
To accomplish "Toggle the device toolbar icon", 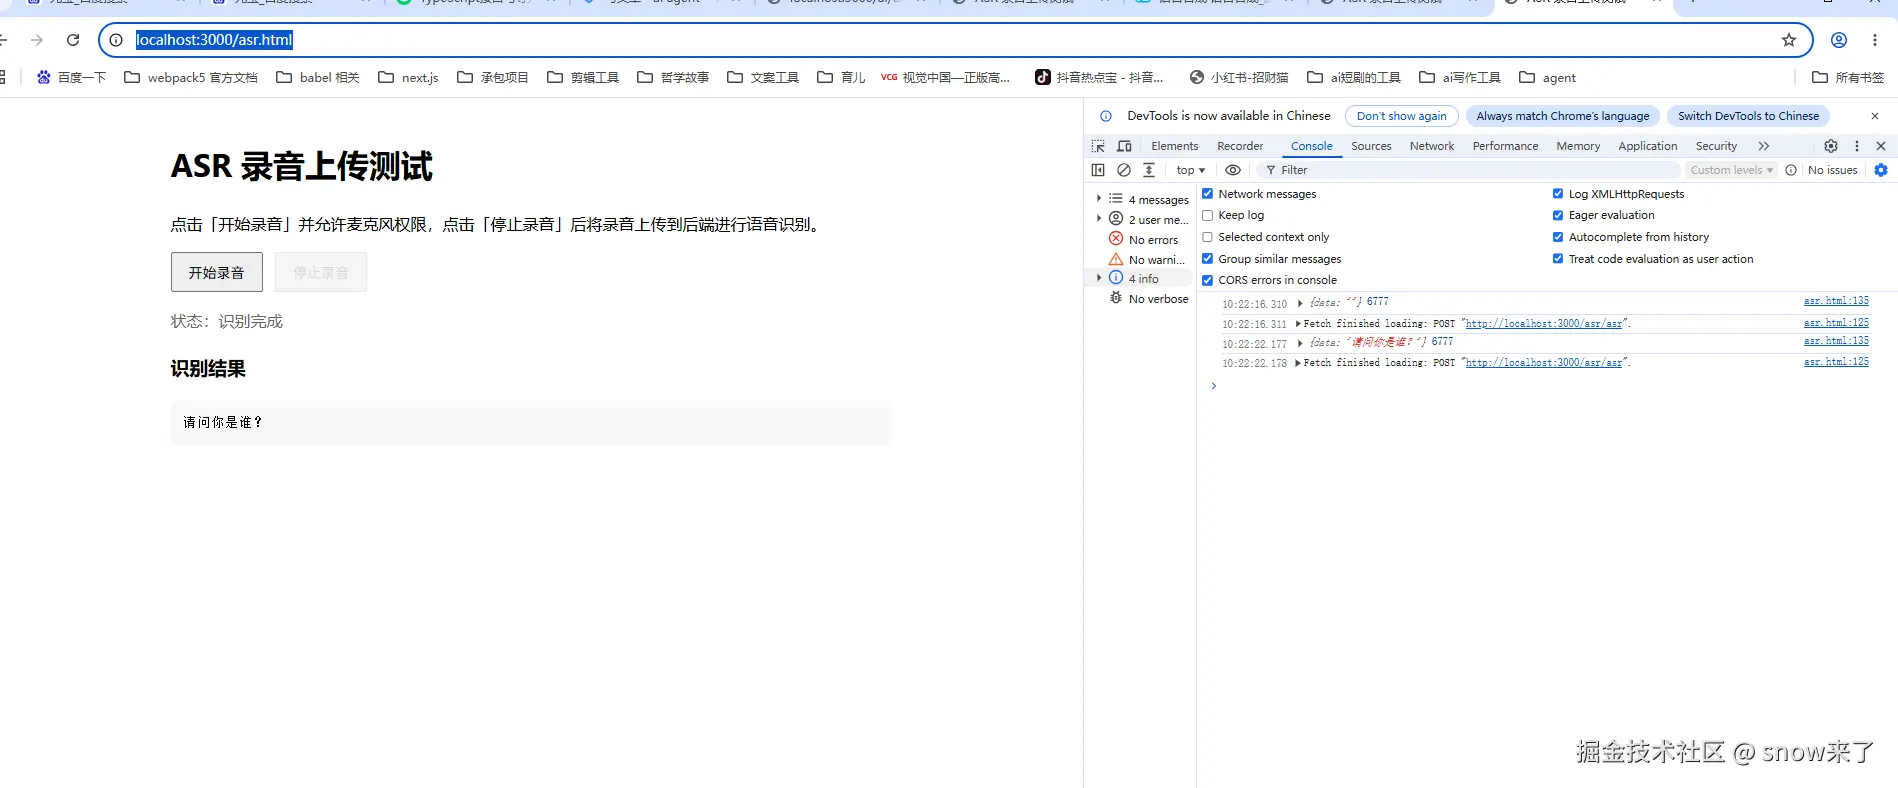I will (1124, 146).
